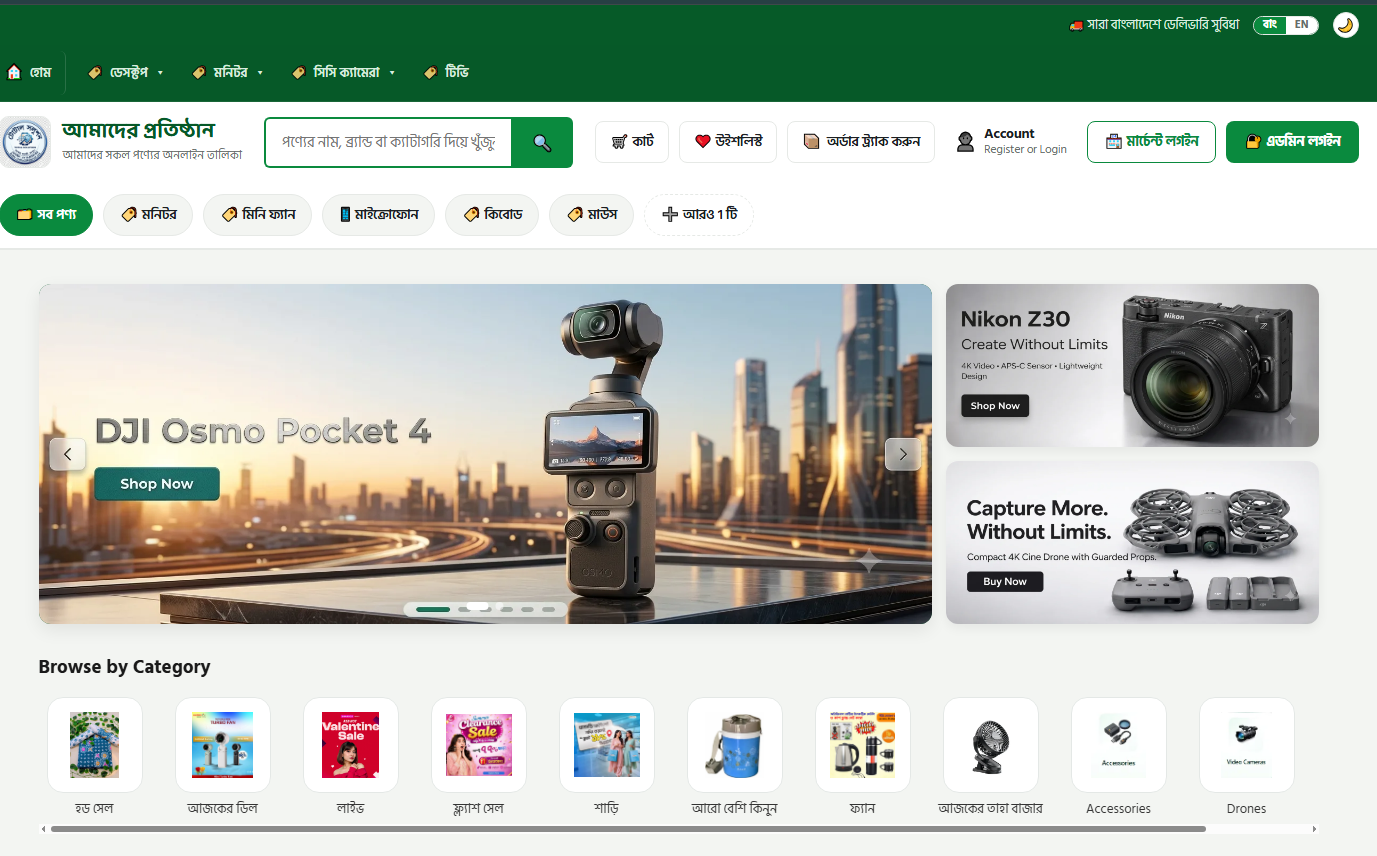Image resolution: width=1377 pixels, height=856 pixels.
Task: Click the category scrollbar left arrow
Action: (43, 829)
